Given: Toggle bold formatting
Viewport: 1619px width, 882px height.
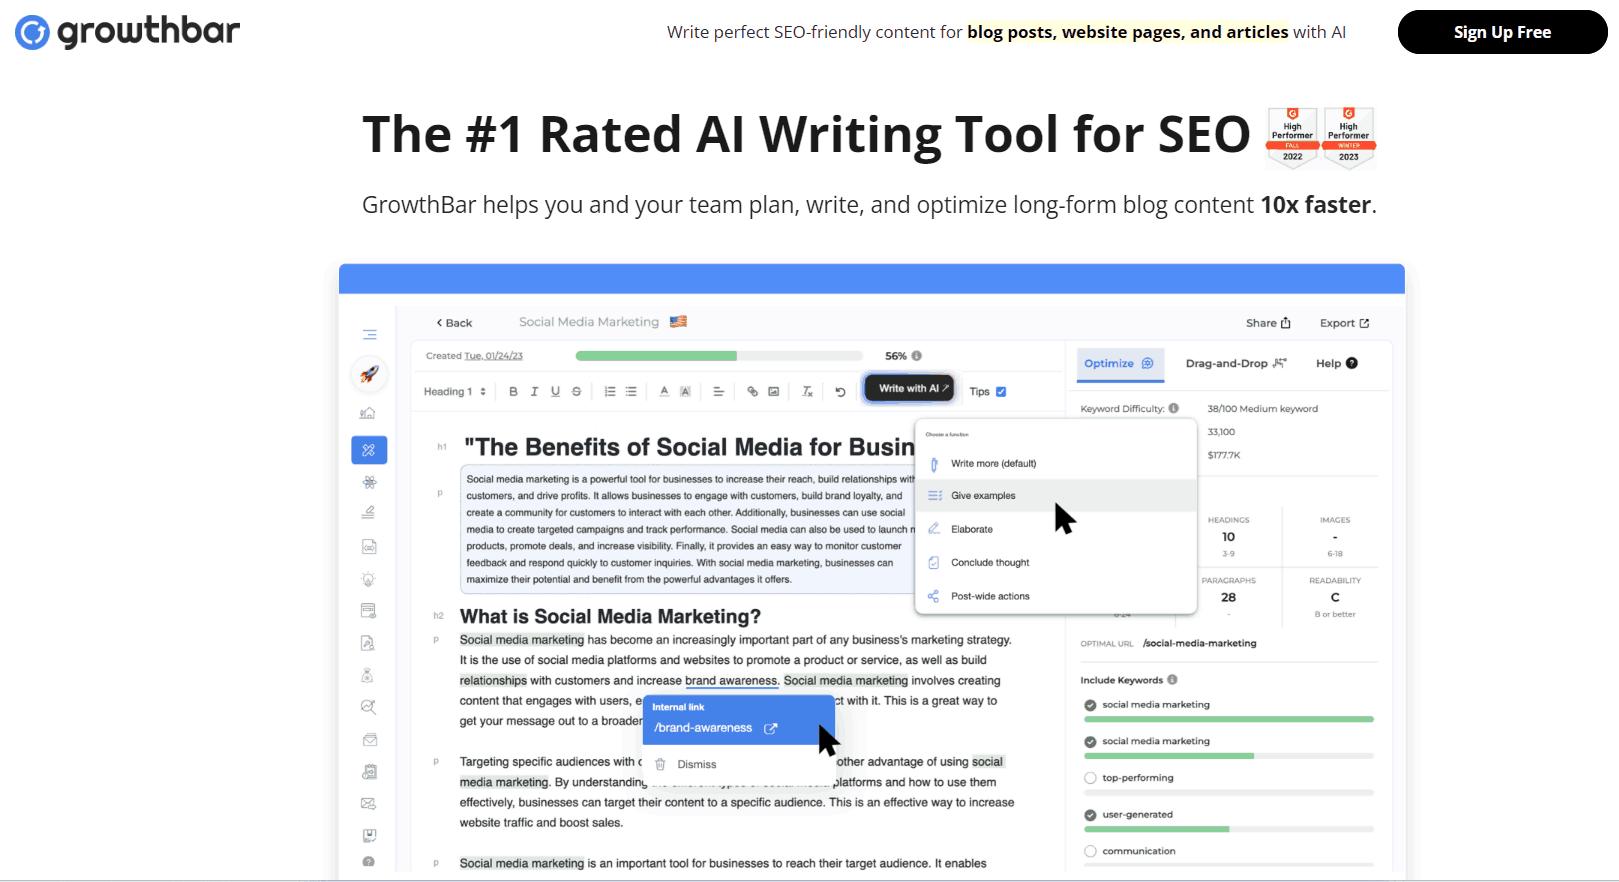Looking at the screenshot, I should click(513, 392).
